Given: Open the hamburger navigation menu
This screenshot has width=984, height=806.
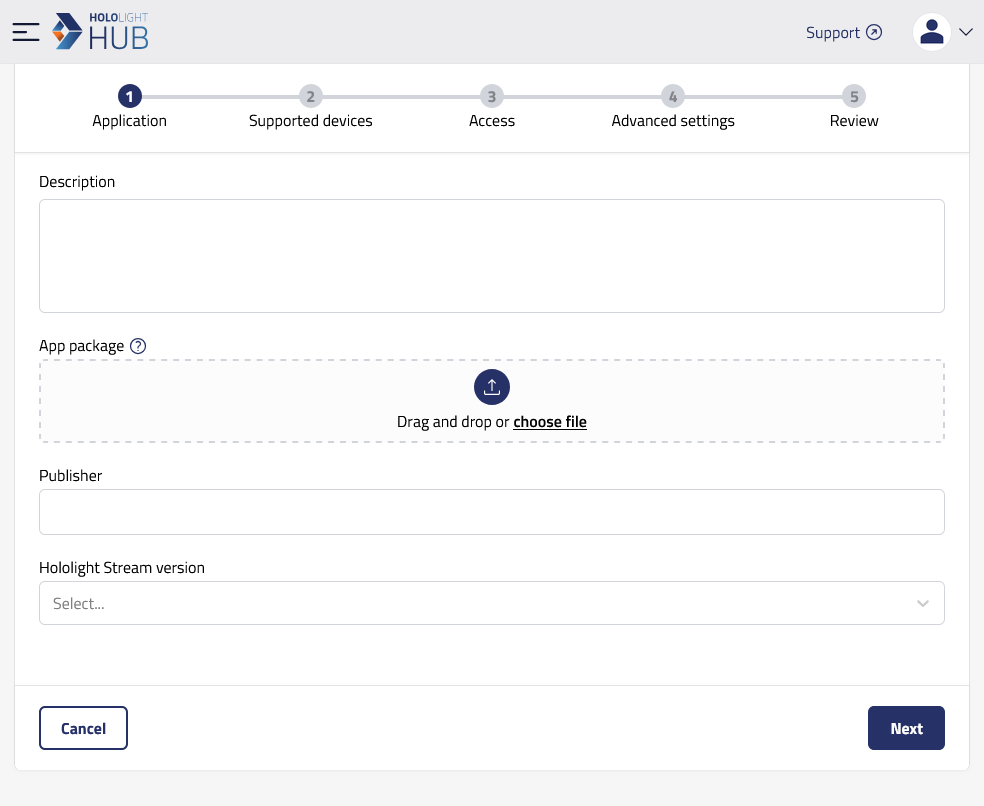Looking at the screenshot, I should (x=26, y=32).
